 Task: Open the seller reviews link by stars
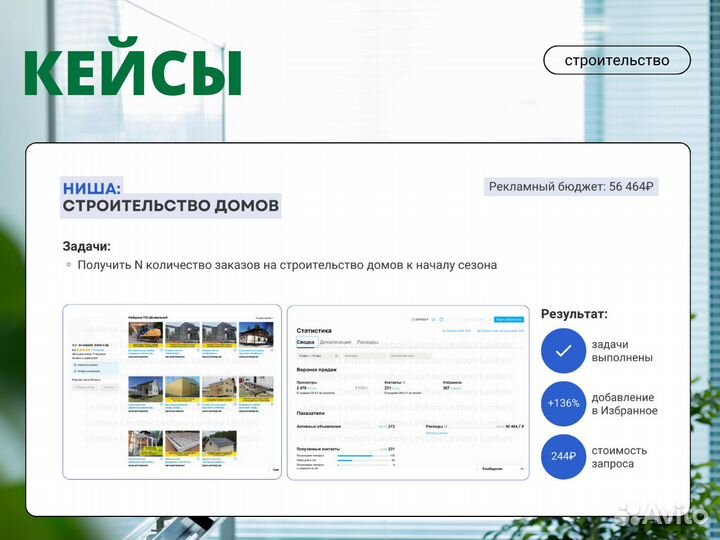tap(98, 350)
